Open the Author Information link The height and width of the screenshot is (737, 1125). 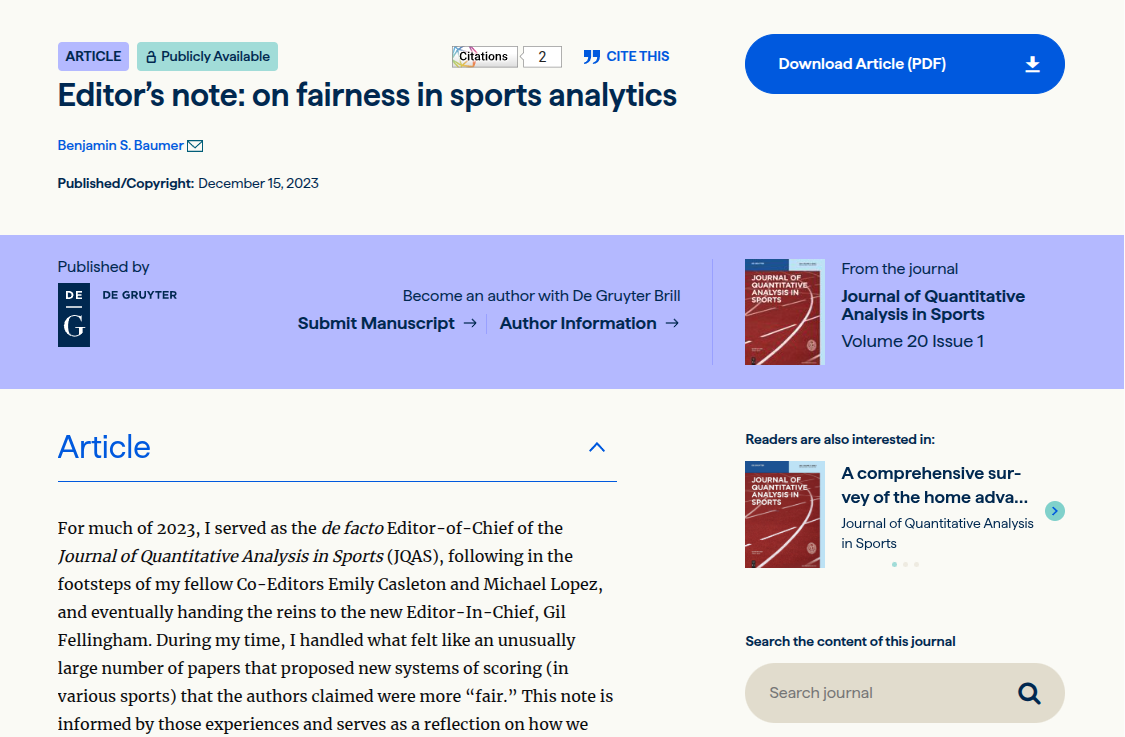point(589,323)
